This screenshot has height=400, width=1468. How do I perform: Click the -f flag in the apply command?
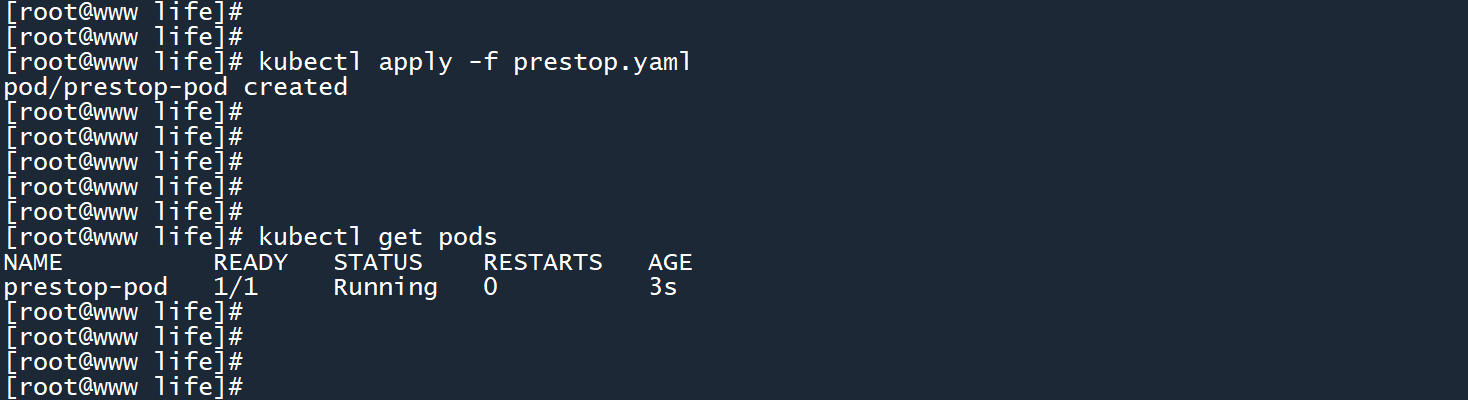click(483, 62)
